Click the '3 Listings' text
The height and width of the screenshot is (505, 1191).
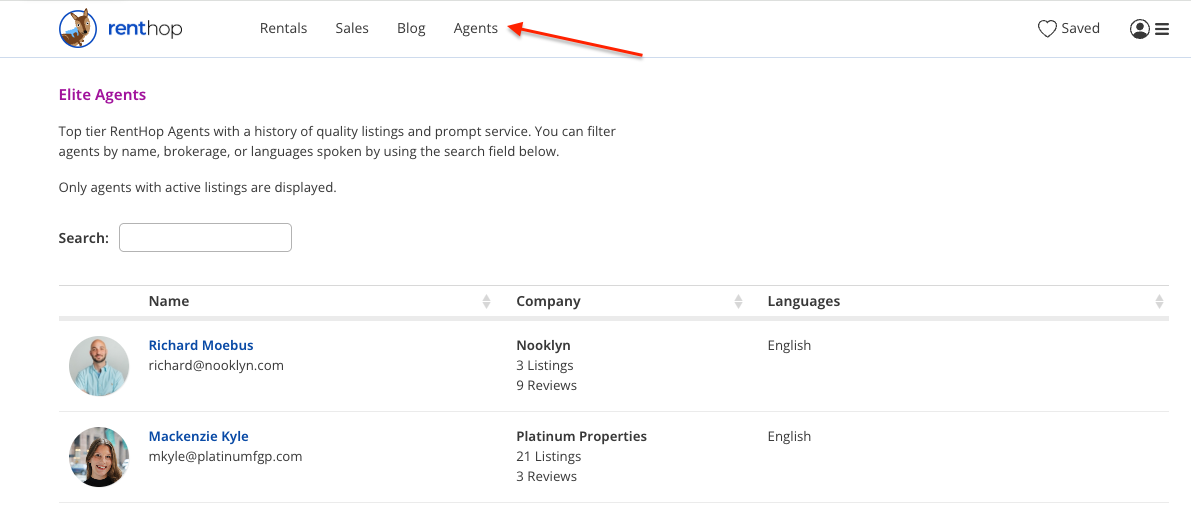point(545,365)
